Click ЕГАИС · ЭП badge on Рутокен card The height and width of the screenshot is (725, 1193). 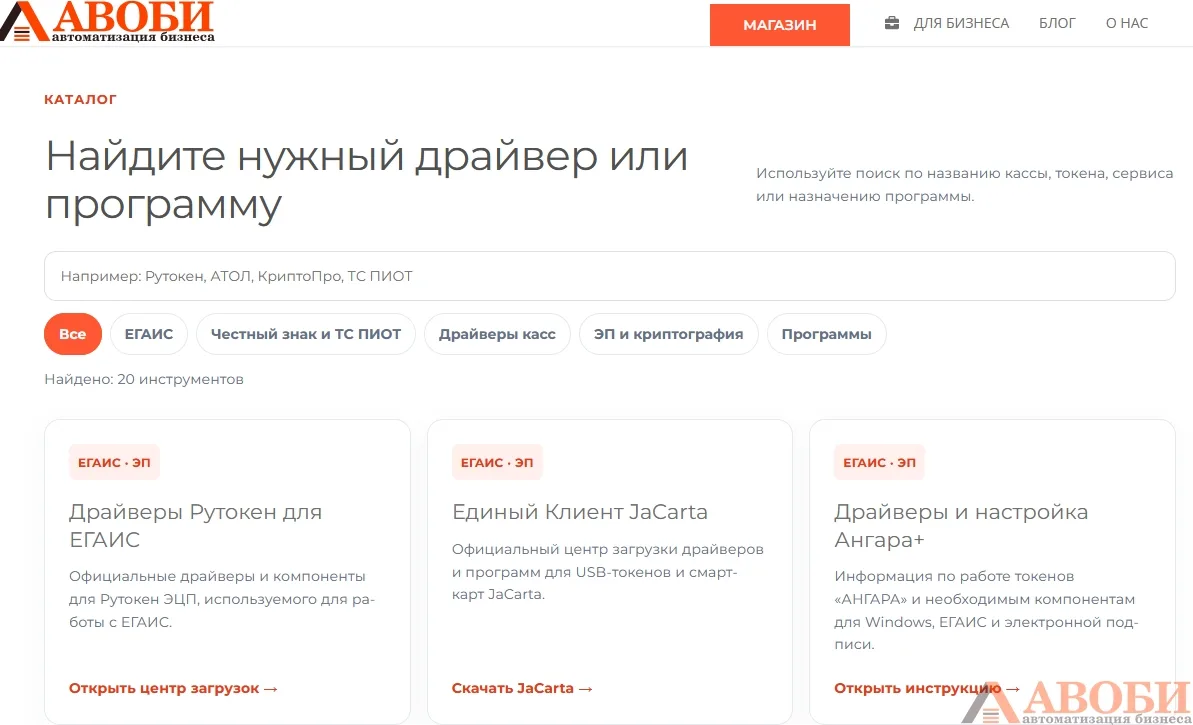pos(114,463)
